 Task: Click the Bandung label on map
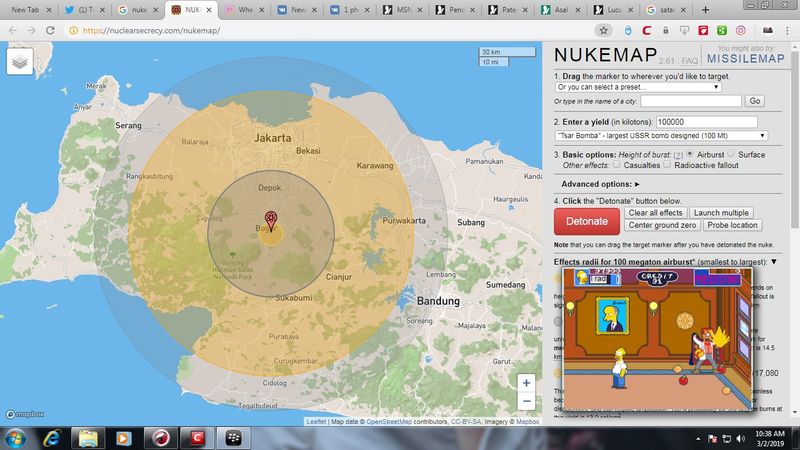coord(438,301)
